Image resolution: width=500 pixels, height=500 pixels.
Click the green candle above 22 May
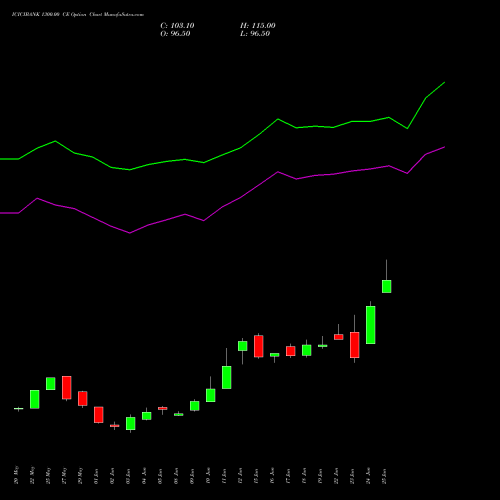pyautogui.click(x=35, y=399)
